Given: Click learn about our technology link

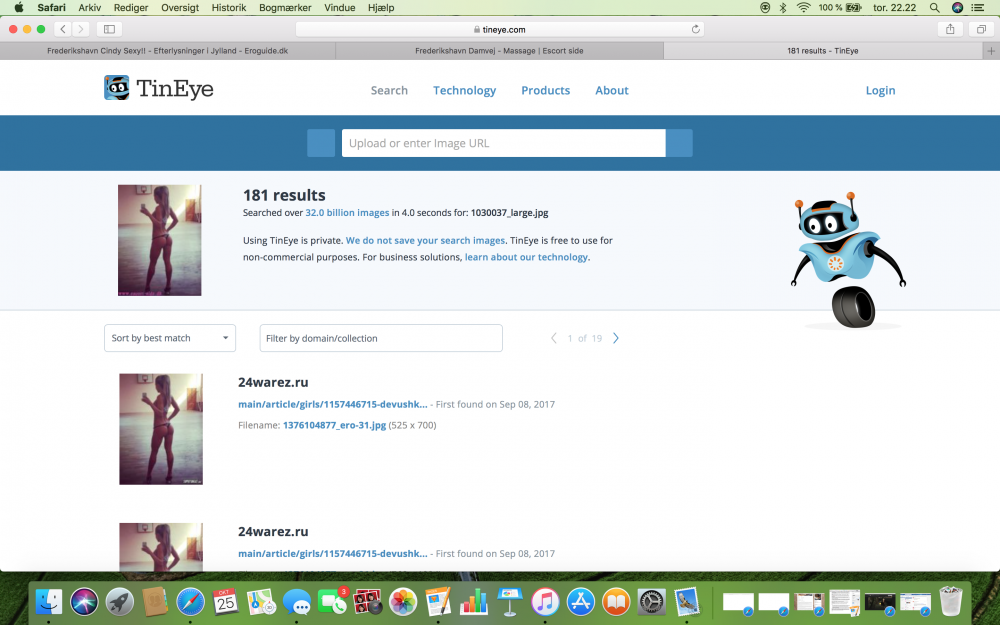Looking at the screenshot, I should click(526, 257).
